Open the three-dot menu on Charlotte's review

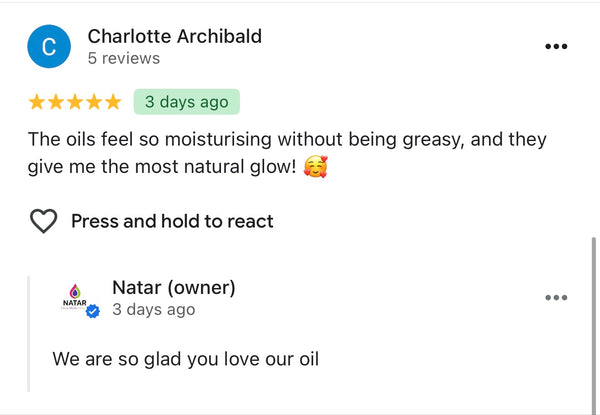coord(556,47)
